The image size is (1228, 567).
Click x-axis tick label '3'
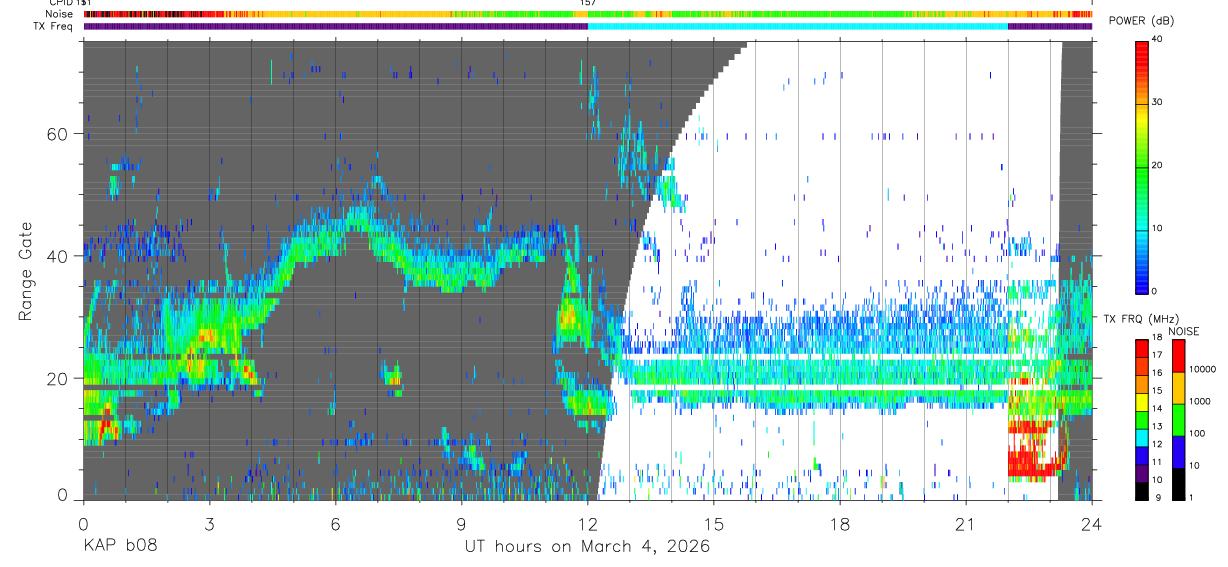pyautogui.click(x=209, y=524)
